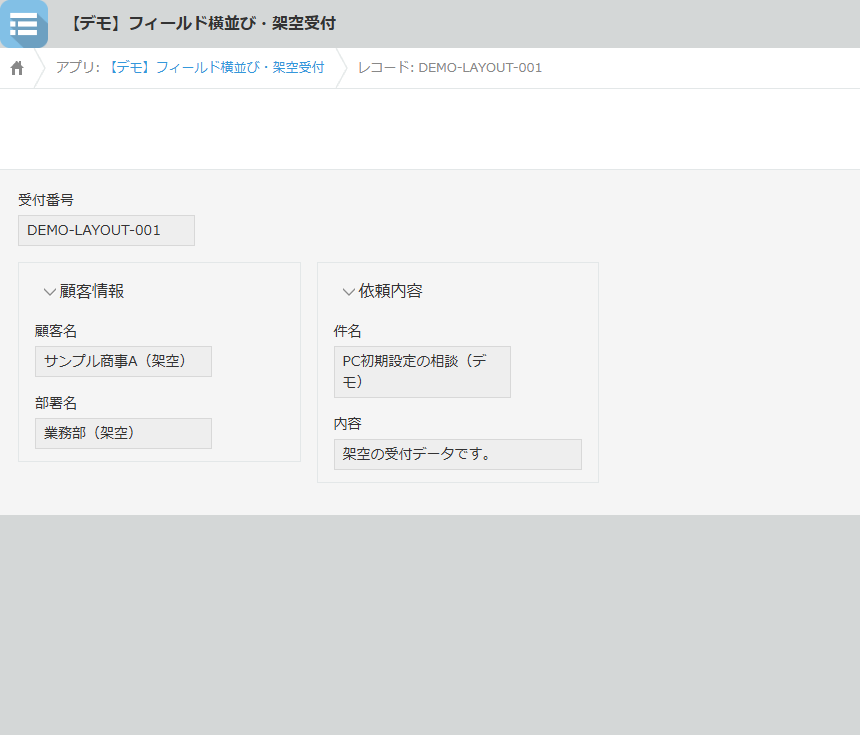Click the 件名 value PC初期設定の相談（デモ）
This screenshot has height=735, width=860.
coord(422,372)
